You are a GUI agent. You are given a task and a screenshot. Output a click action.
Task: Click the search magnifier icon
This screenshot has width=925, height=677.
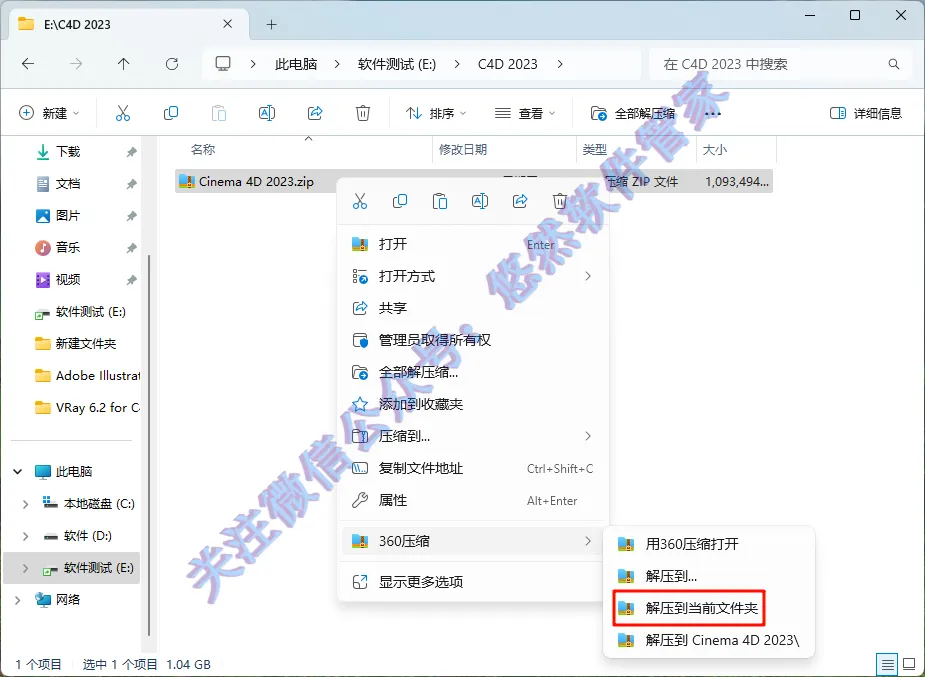tap(894, 64)
